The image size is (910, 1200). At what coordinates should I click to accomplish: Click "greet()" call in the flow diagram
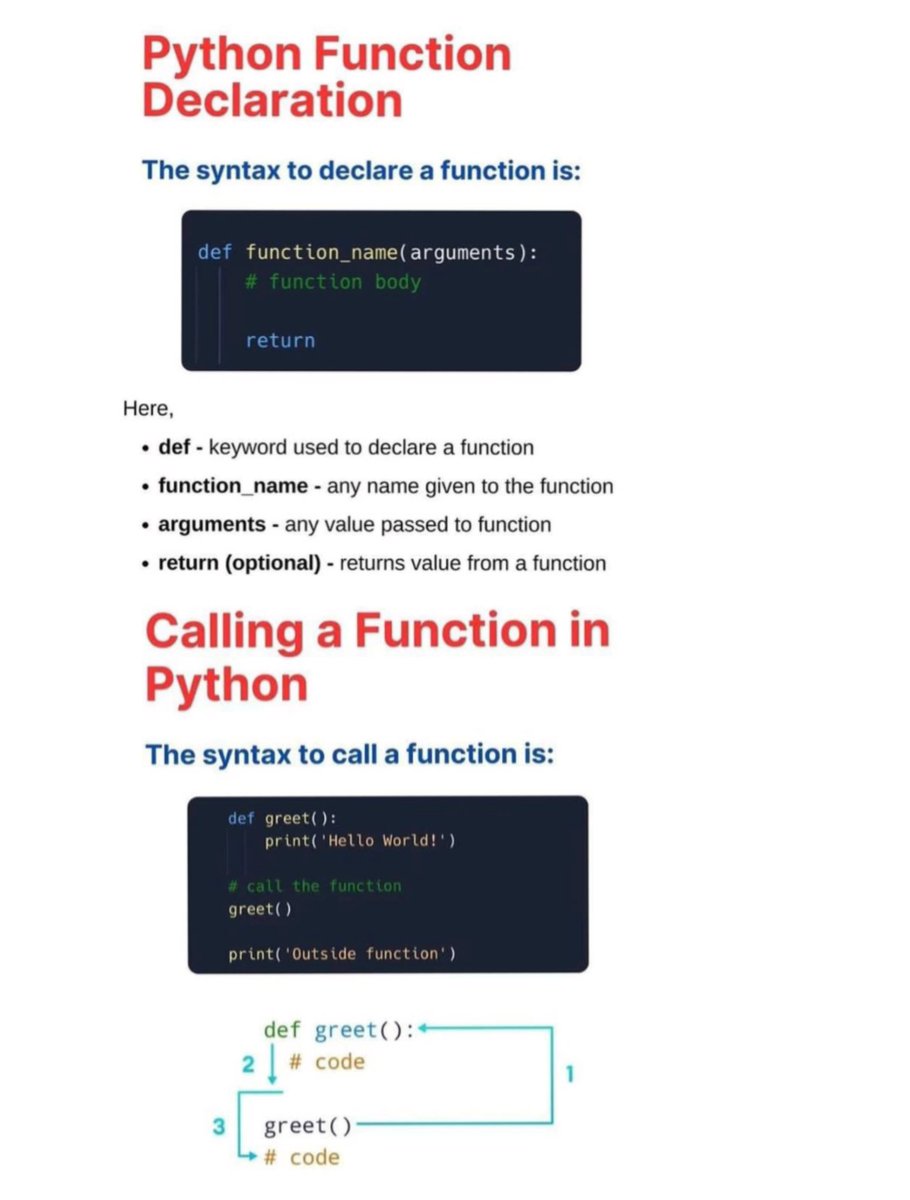(308, 1127)
